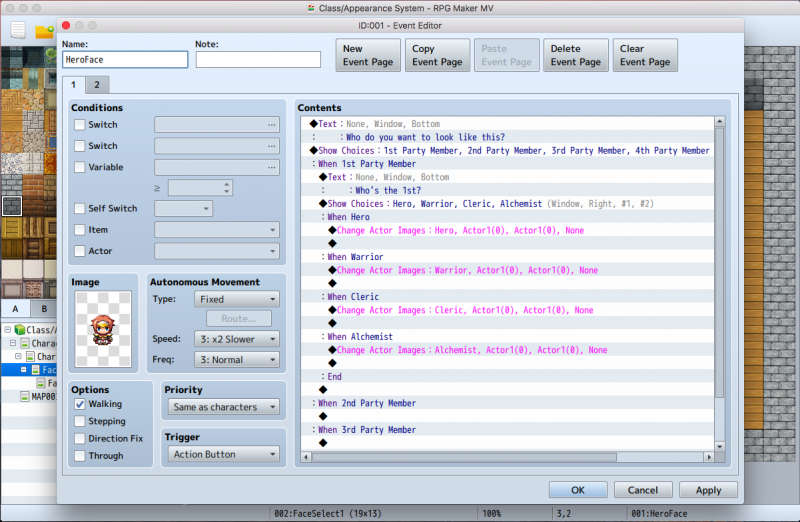The image size is (800, 522).
Task: Select the 'Who do you want to look like this?' line
Action: pos(508,137)
